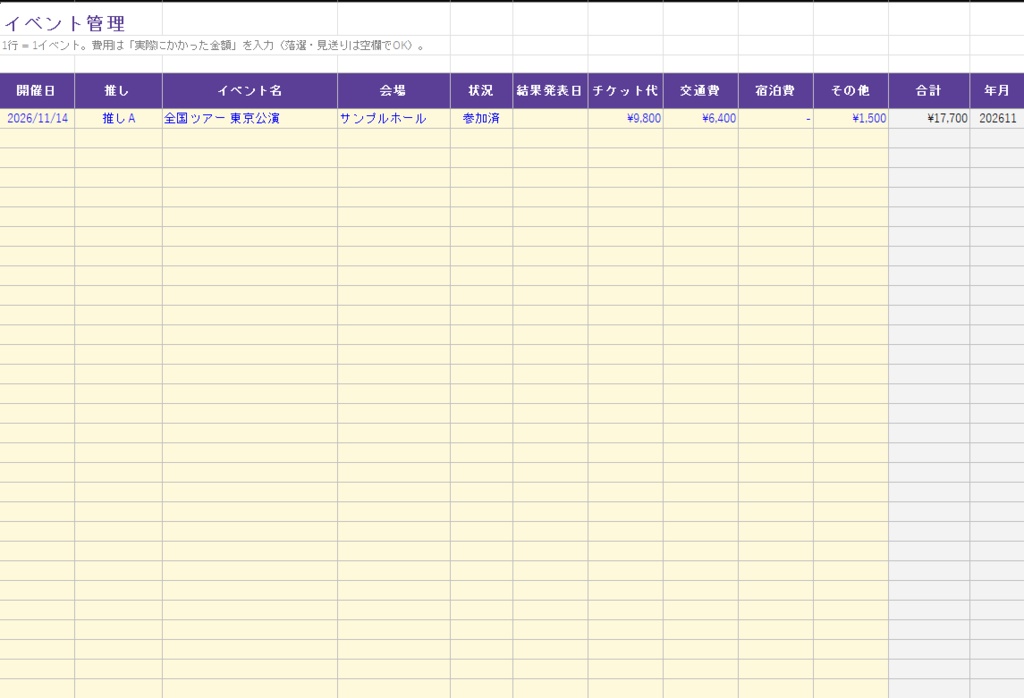Select the other expense cell ¥1,500
The height and width of the screenshot is (698, 1024).
point(851,118)
